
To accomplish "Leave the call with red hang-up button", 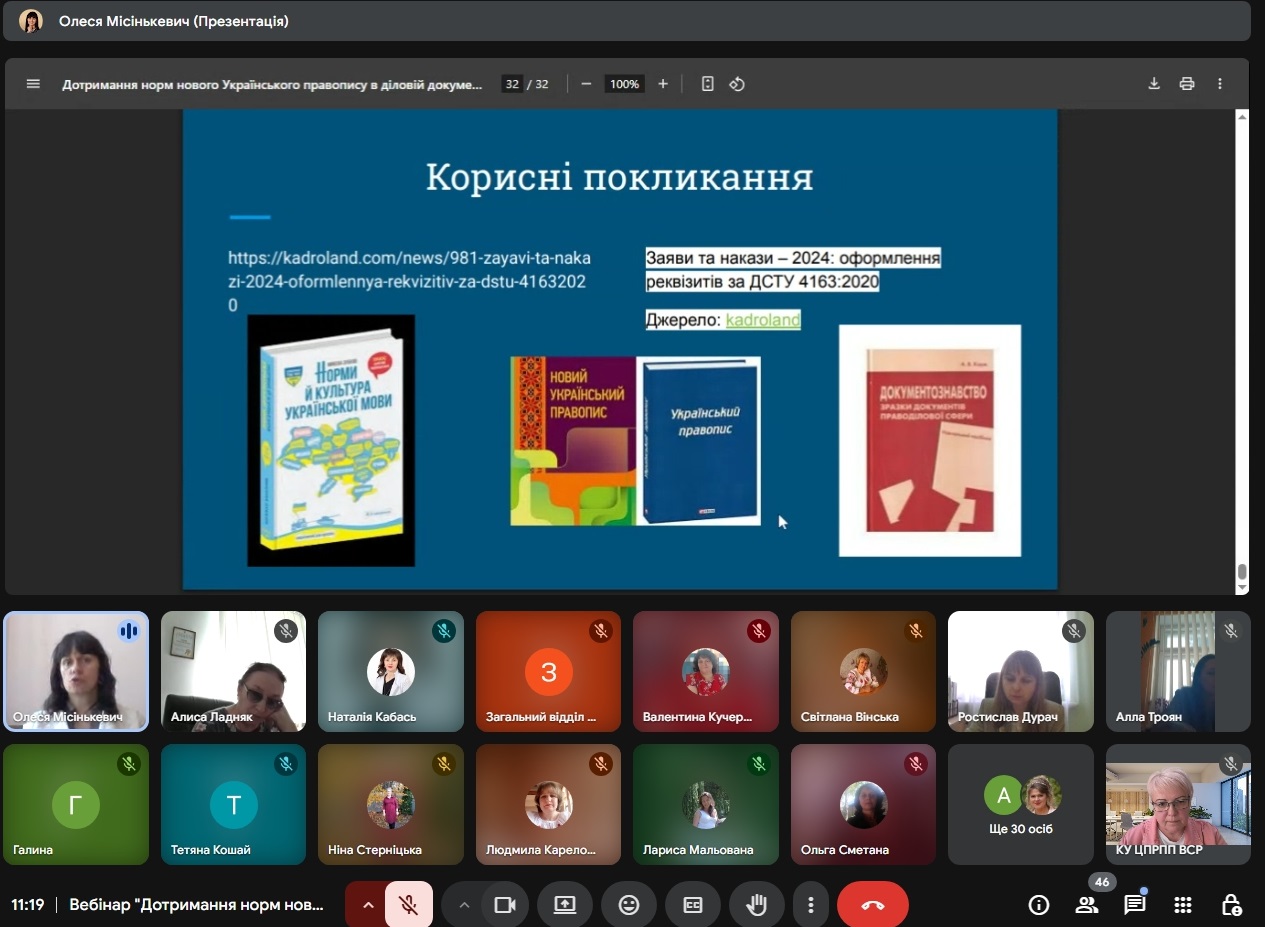I will (872, 905).
